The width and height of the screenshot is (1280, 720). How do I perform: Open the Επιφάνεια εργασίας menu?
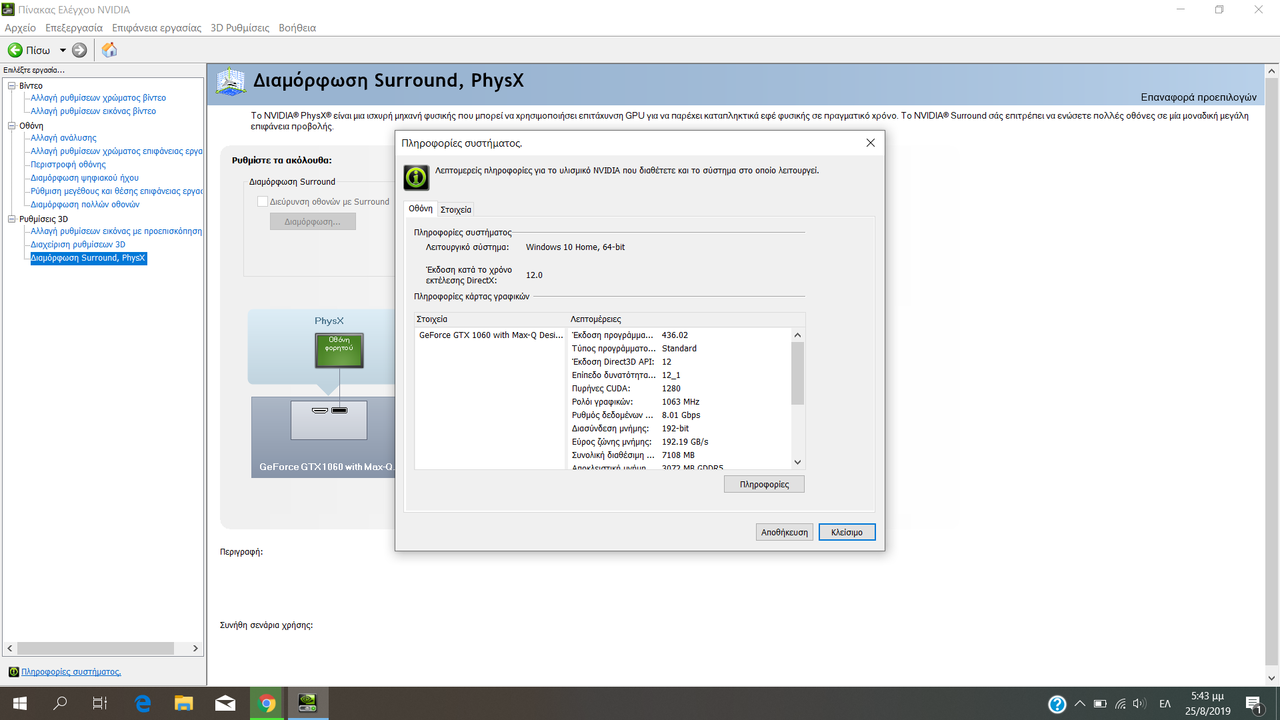click(x=156, y=28)
